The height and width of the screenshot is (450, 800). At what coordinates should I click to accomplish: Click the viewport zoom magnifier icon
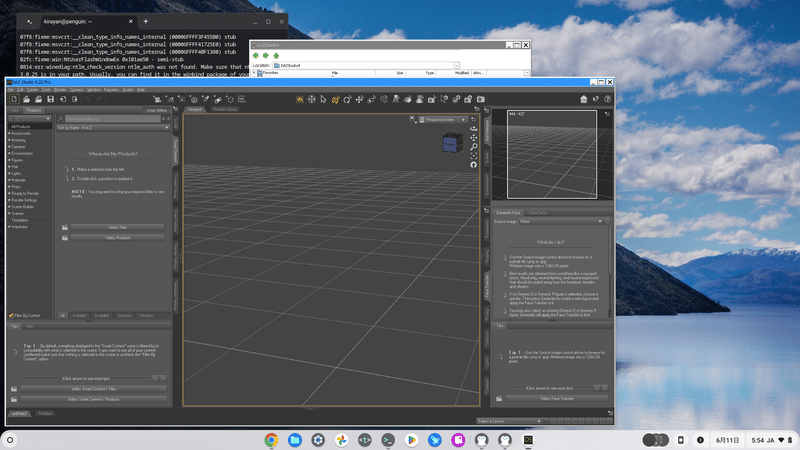tap(473, 147)
